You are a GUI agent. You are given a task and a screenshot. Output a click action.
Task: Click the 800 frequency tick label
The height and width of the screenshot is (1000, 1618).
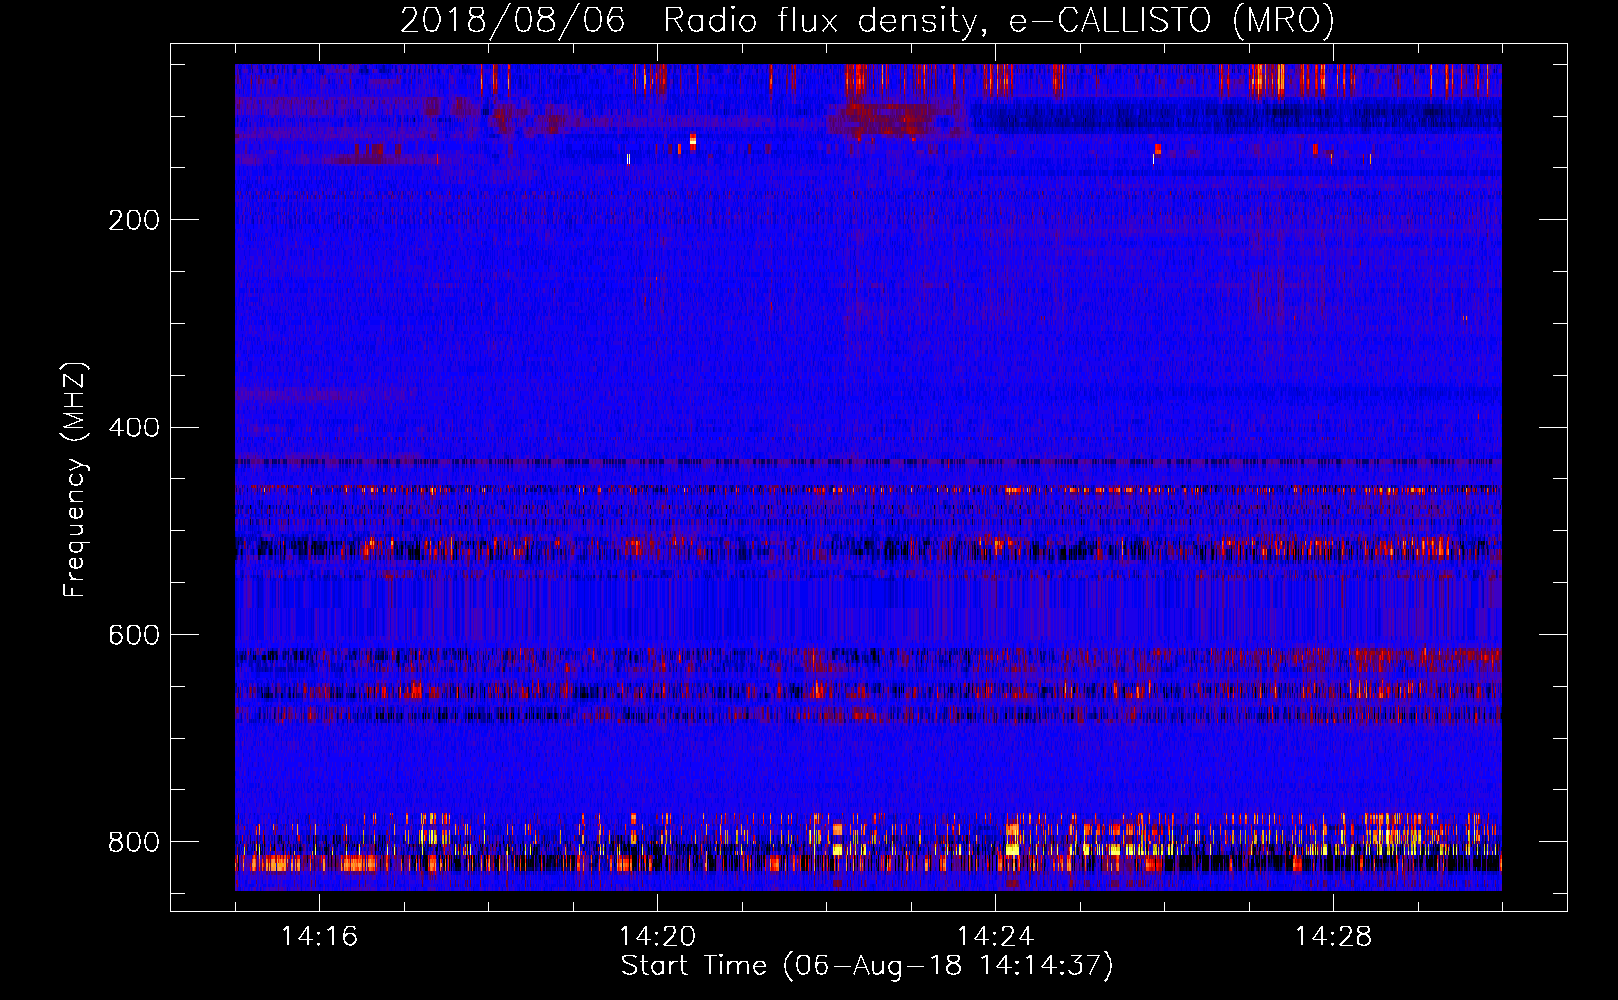134,842
